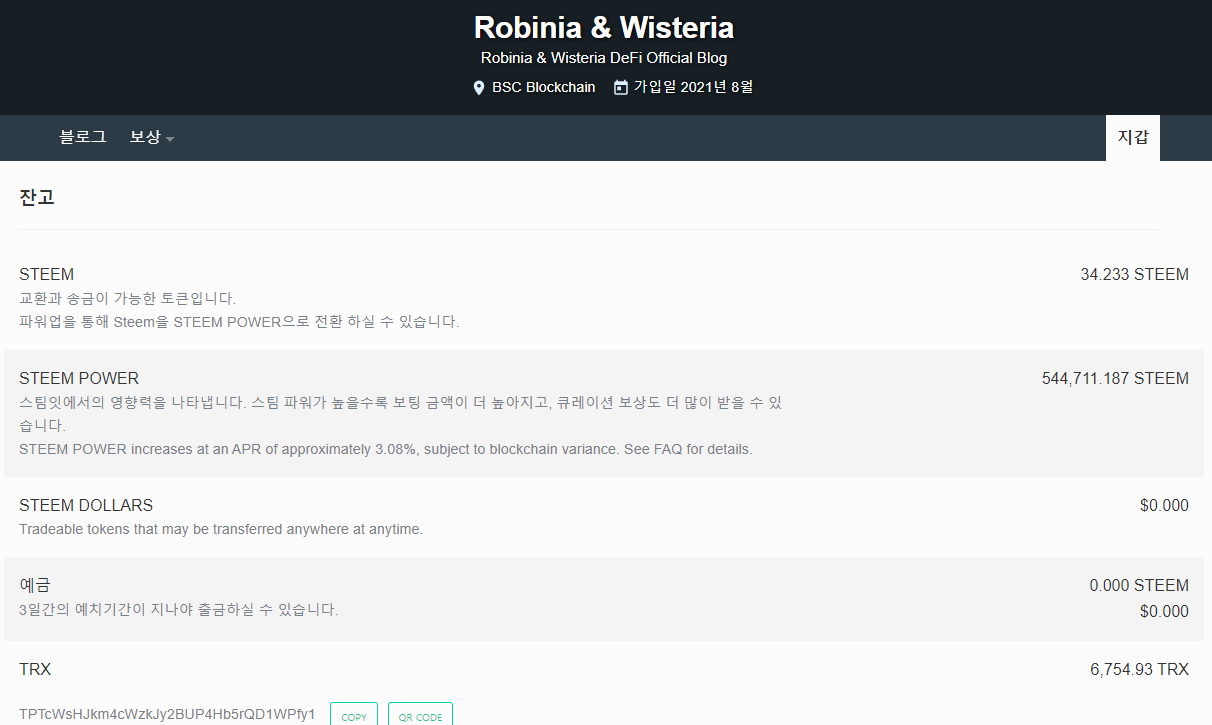
Task: Click the location pin icon beside BSC Blockchain
Action: 479,88
